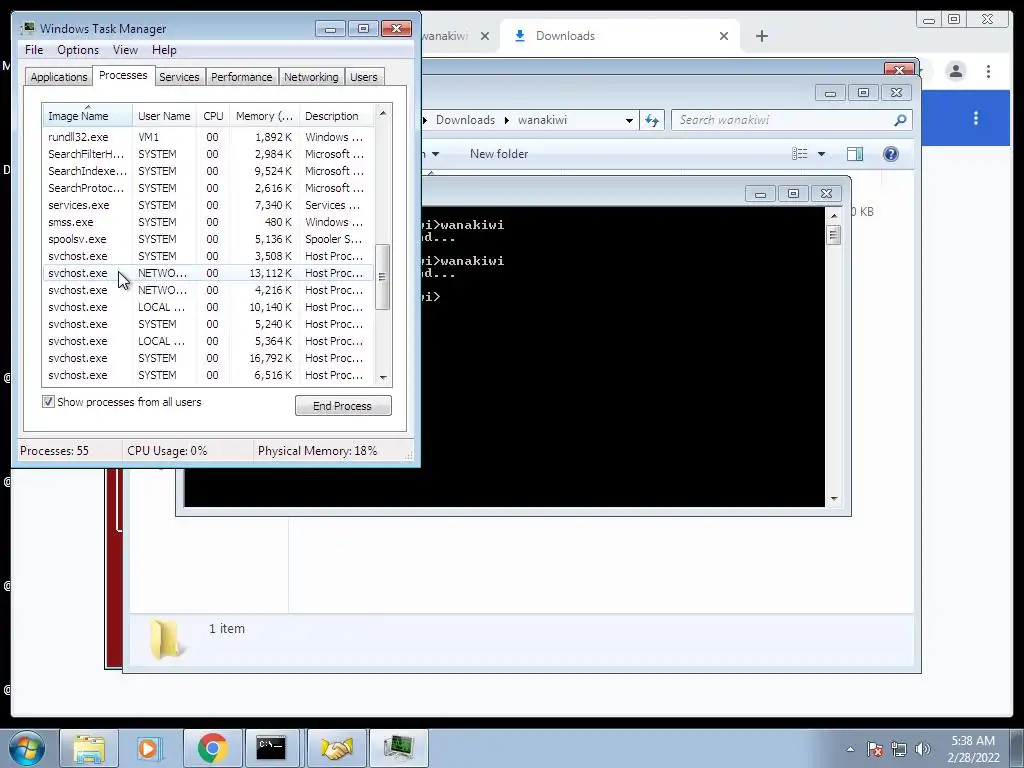Open the network tray icon
This screenshot has height=768, width=1024.
(899, 749)
